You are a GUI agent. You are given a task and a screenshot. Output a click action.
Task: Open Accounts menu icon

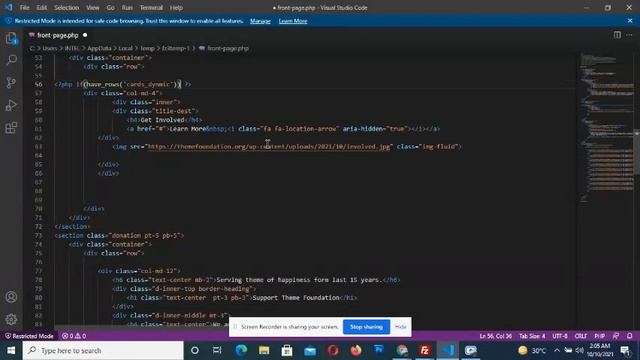click(x=11, y=297)
